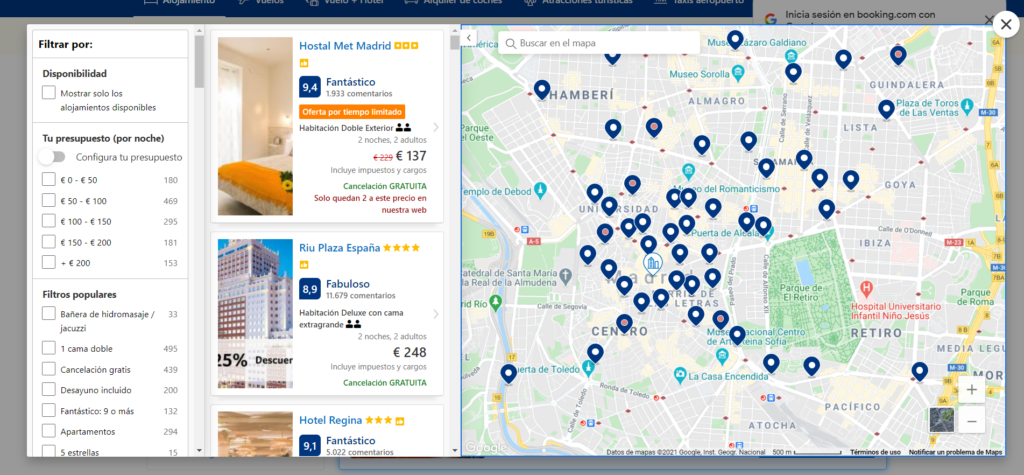Image resolution: width=1024 pixels, height=475 pixels.
Task: Click Plaza de Toros de Las Ventas landmark icon
Action: pyautogui.click(x=968, y=106)
